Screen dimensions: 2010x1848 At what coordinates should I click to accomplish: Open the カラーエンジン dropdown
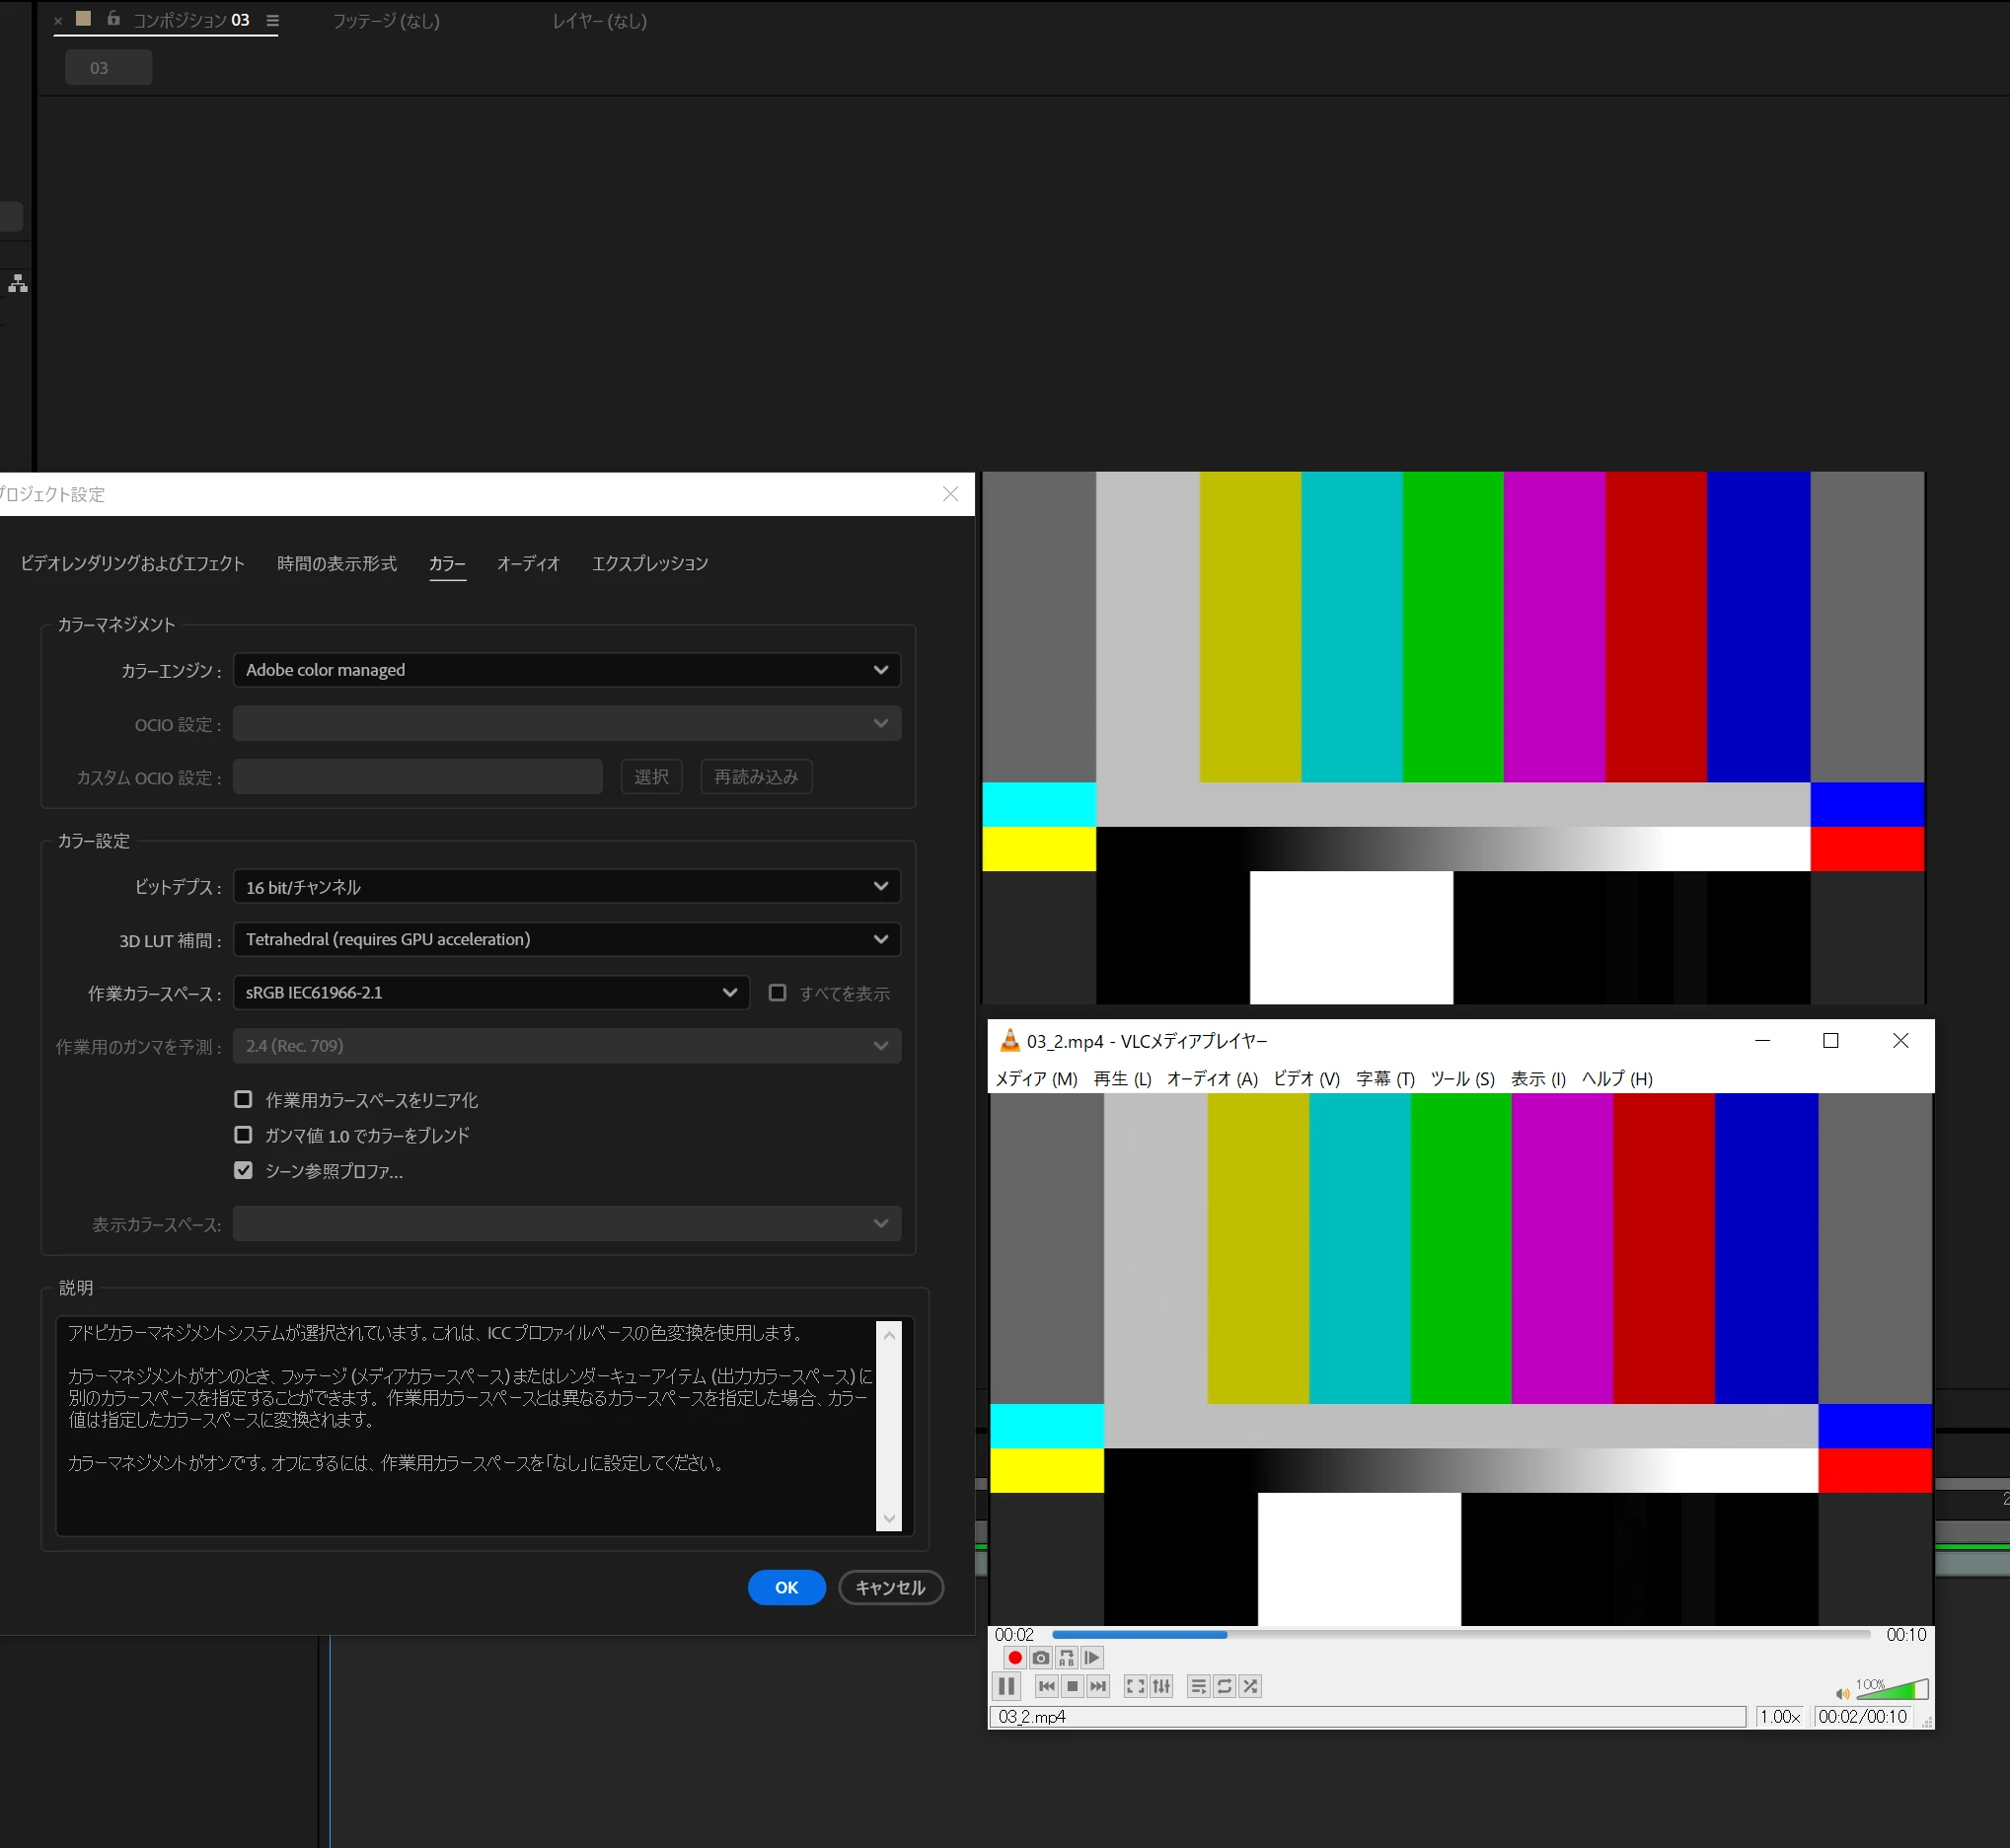pyautogui.click(x=566, y=670)
